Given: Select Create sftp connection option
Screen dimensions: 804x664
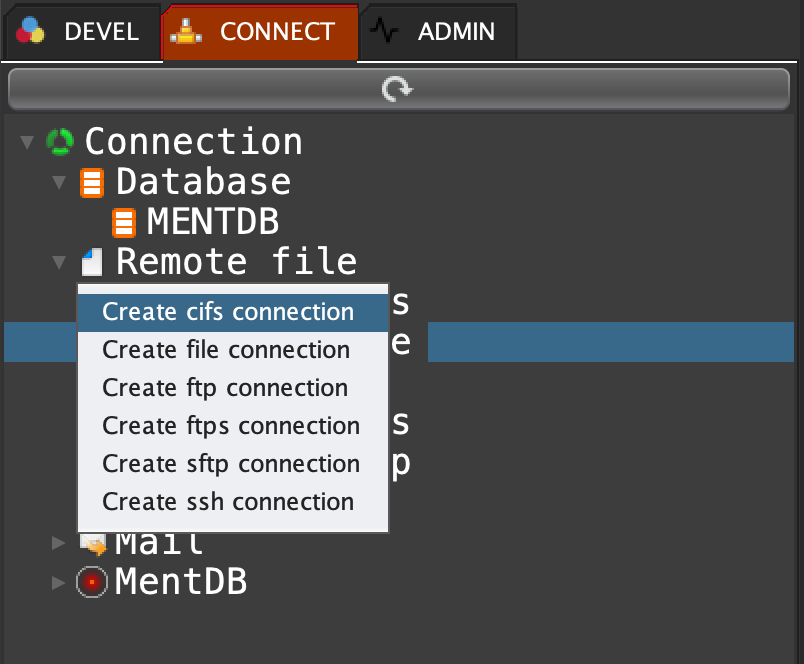Looking at the screenshot, I should tap(231, 464).
